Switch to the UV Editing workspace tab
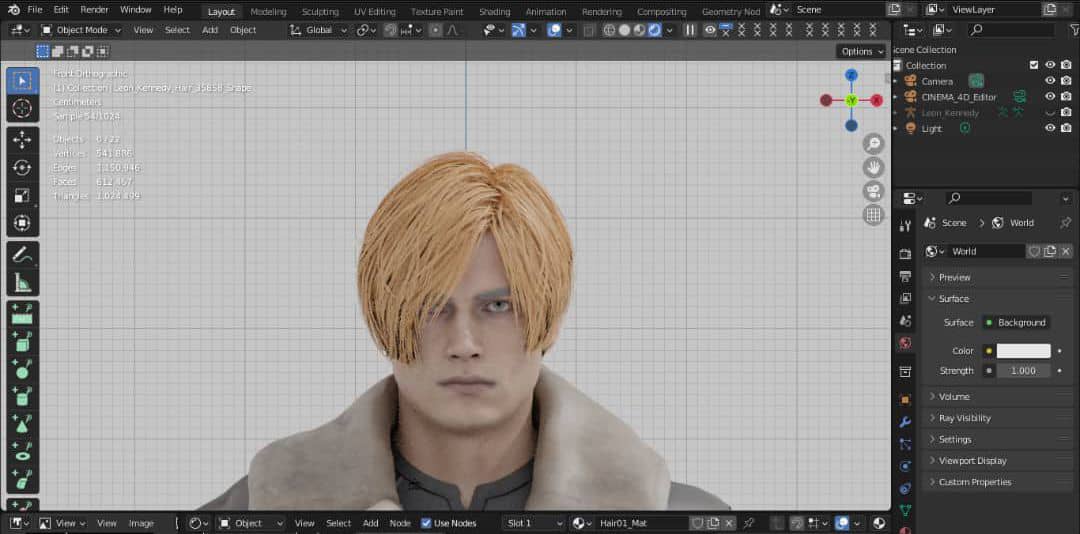The image size is (1080, 534). [375, 12]
